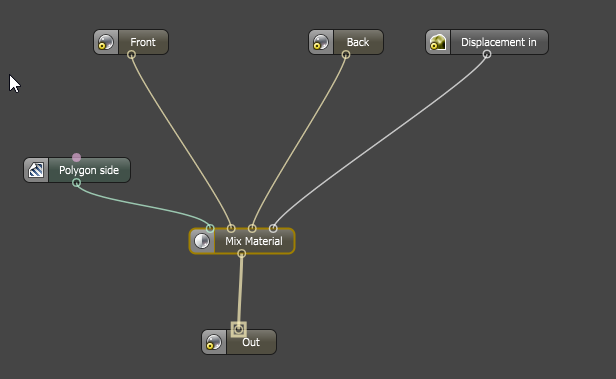Image resolution: width=616 pixels, height=379 pixels.
Task: Select the Back node label
Action: [x=358, y=42]
